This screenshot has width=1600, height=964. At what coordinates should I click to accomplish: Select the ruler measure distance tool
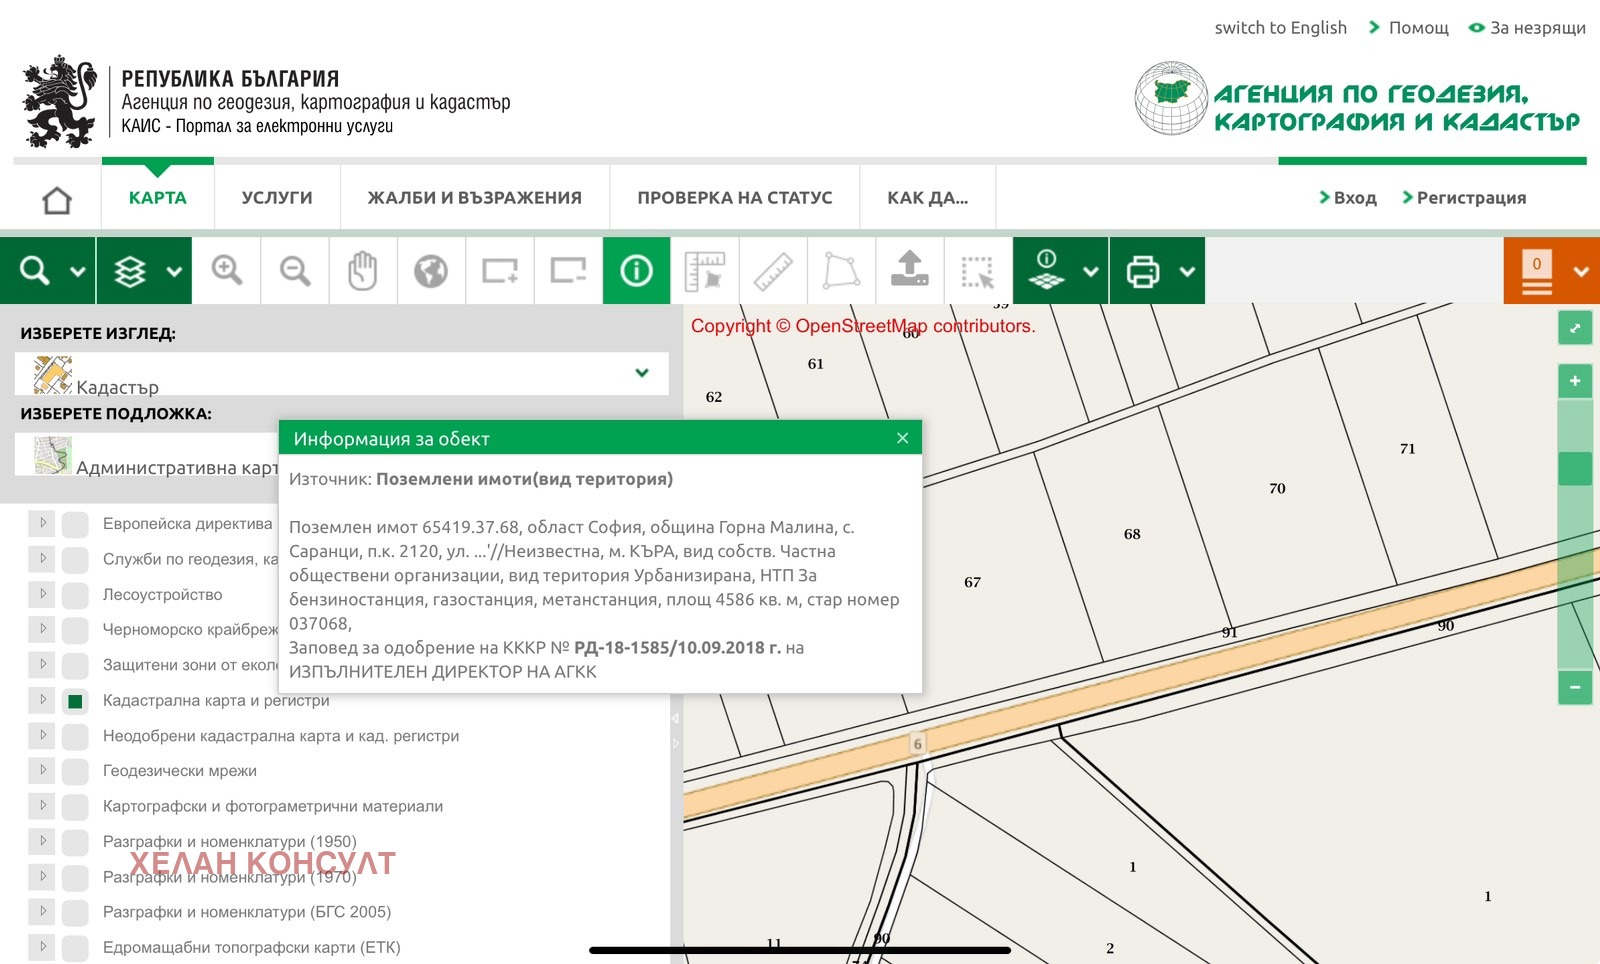click(x=773, y=270)
